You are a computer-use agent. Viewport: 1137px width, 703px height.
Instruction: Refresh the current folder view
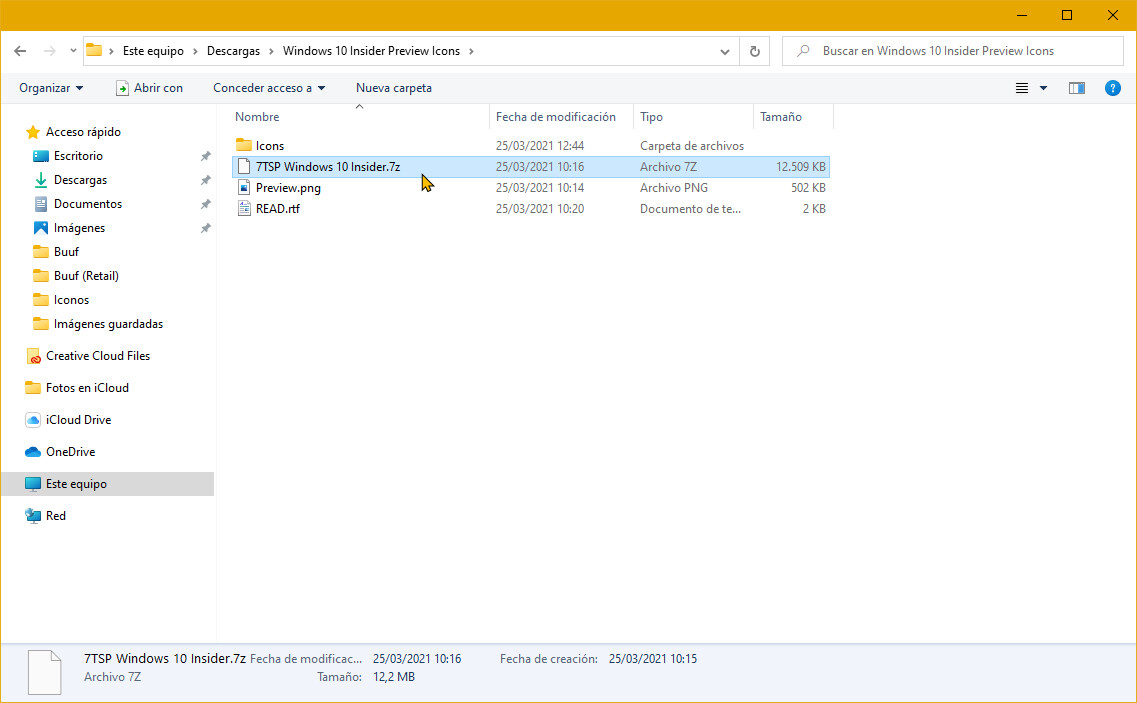pos(755,52)
